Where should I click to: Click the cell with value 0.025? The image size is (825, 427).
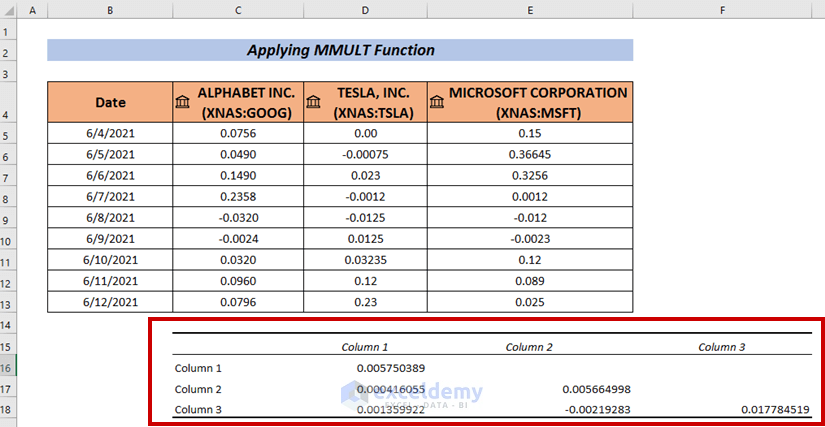tap(530, 302)
